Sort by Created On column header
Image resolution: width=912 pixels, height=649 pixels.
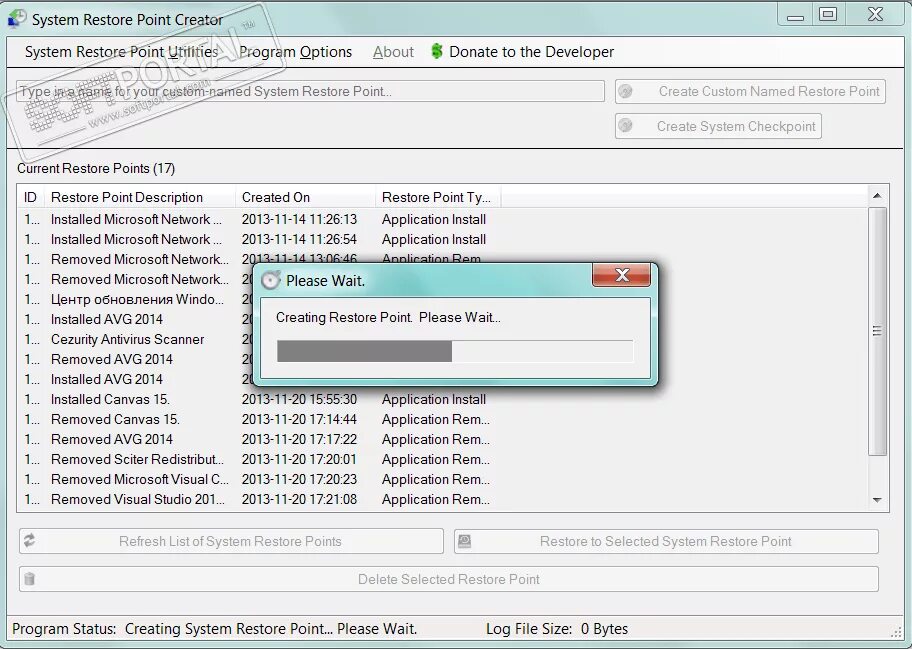[305, 197]
